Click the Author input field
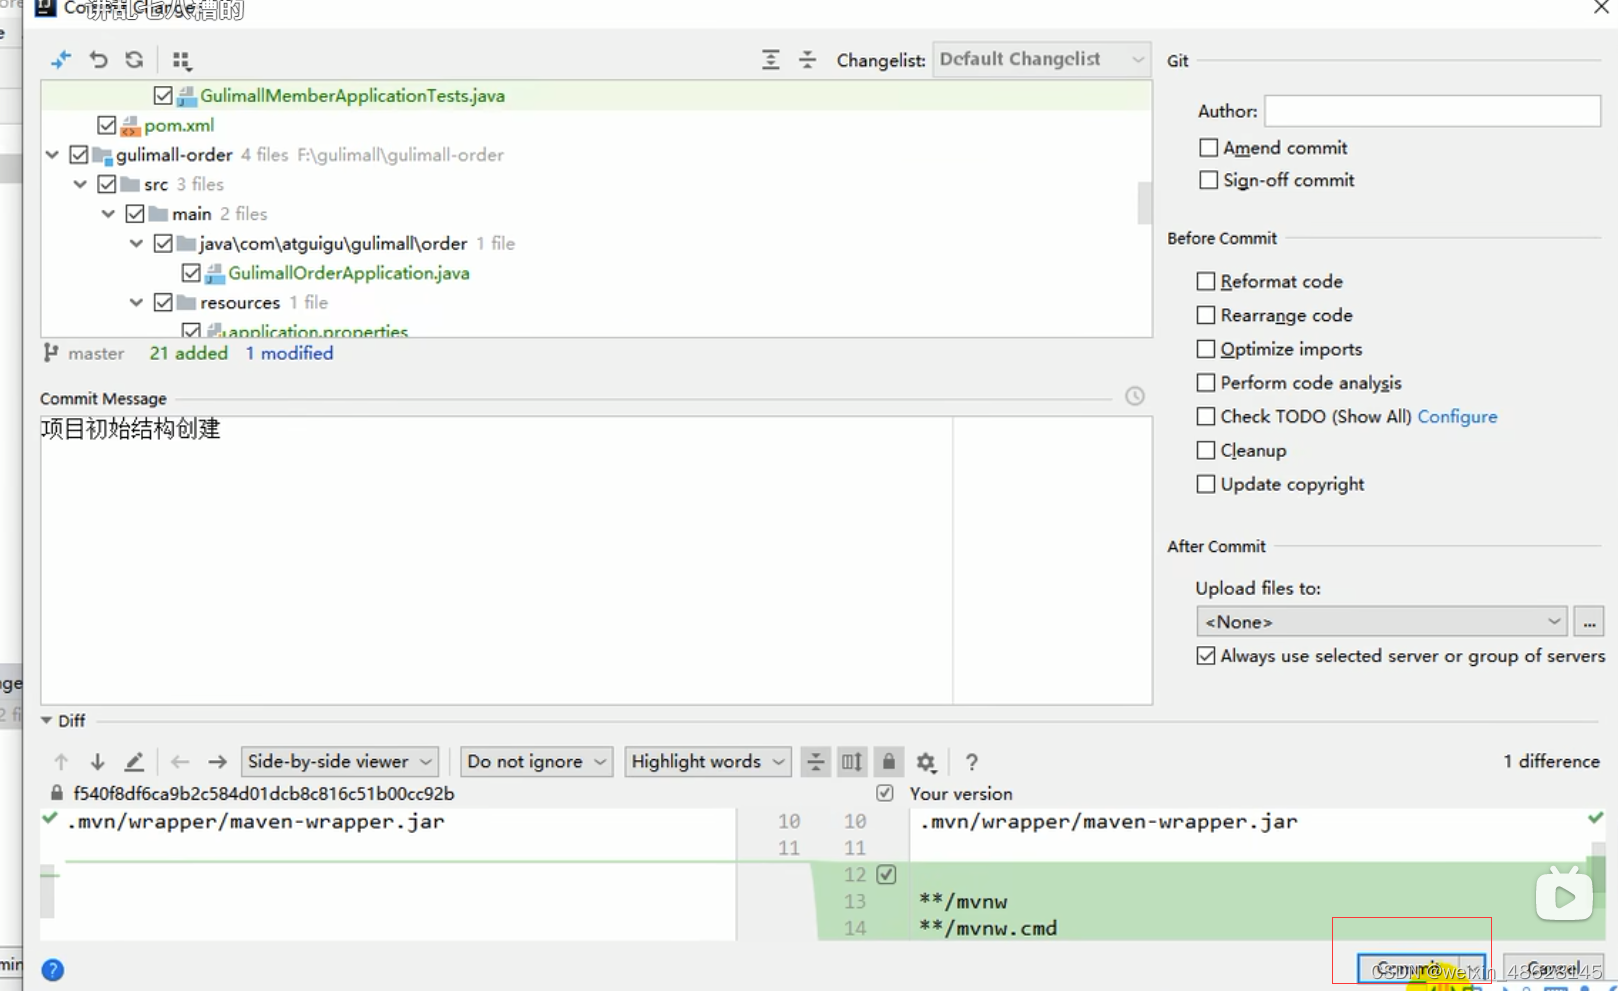1618x991 pixels. 1432,111
